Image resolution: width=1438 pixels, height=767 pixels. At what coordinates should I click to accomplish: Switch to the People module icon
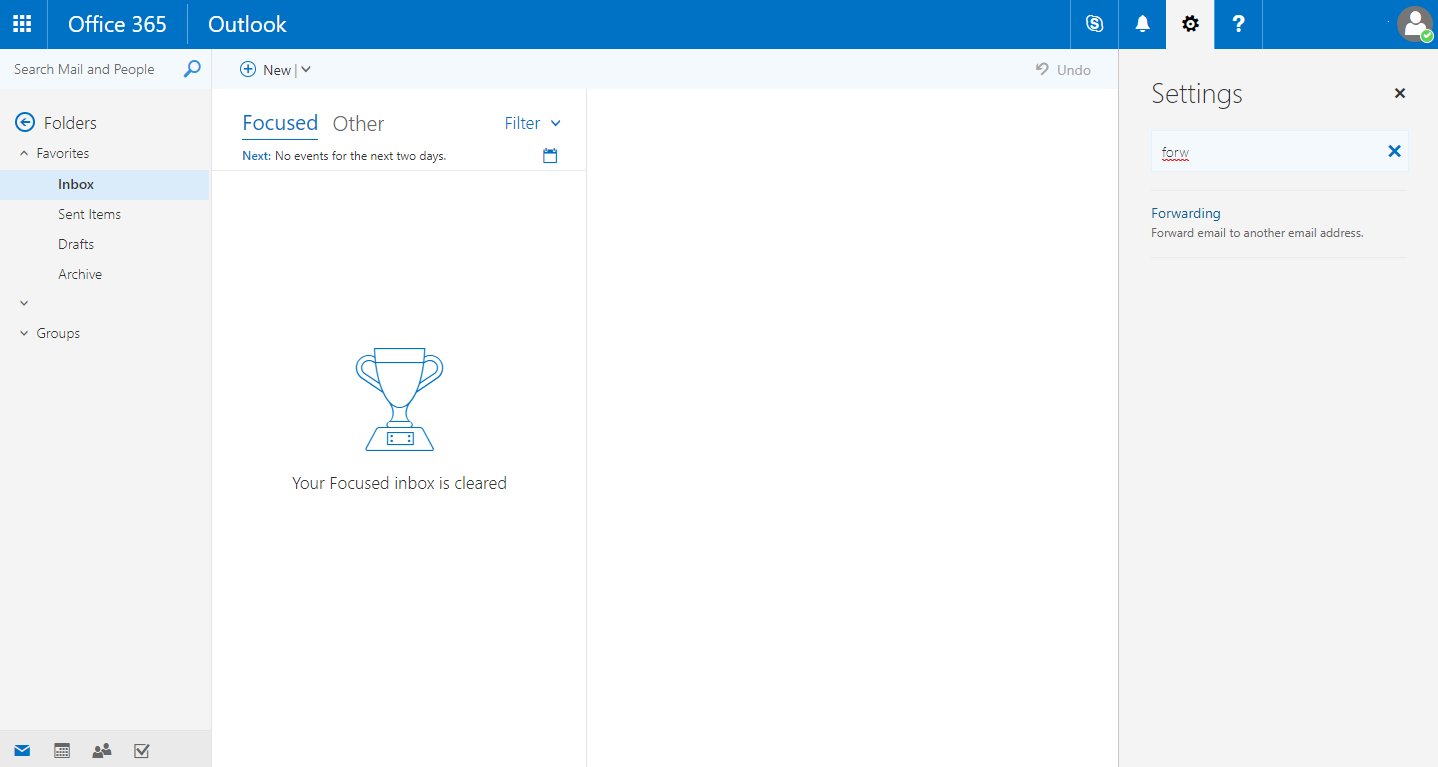[x=102, y=750]
